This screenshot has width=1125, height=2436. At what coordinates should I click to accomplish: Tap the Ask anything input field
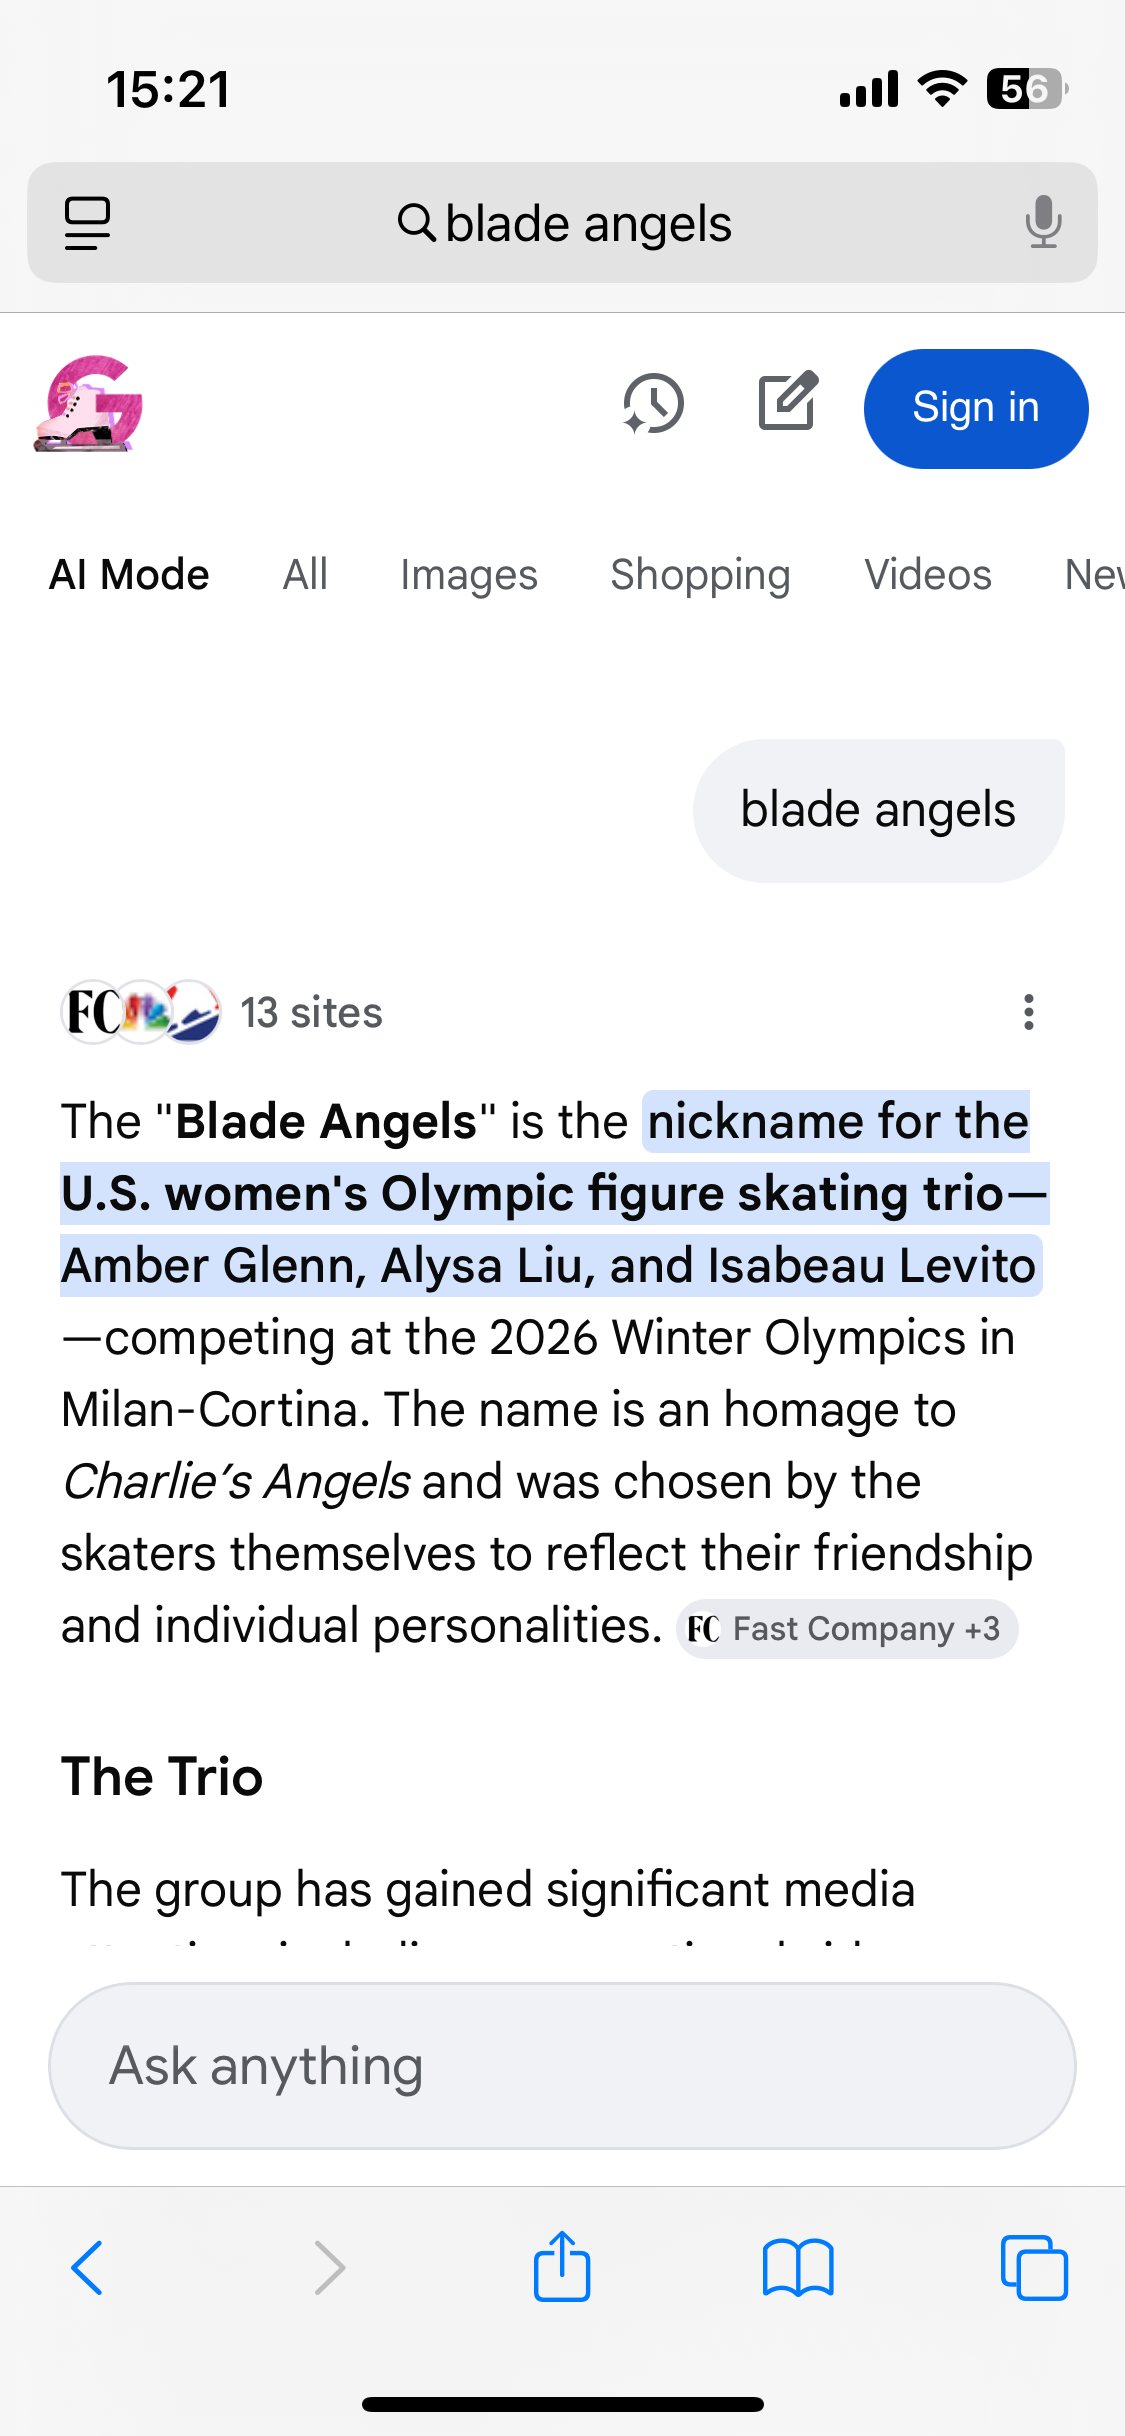tap(562, 2066)
